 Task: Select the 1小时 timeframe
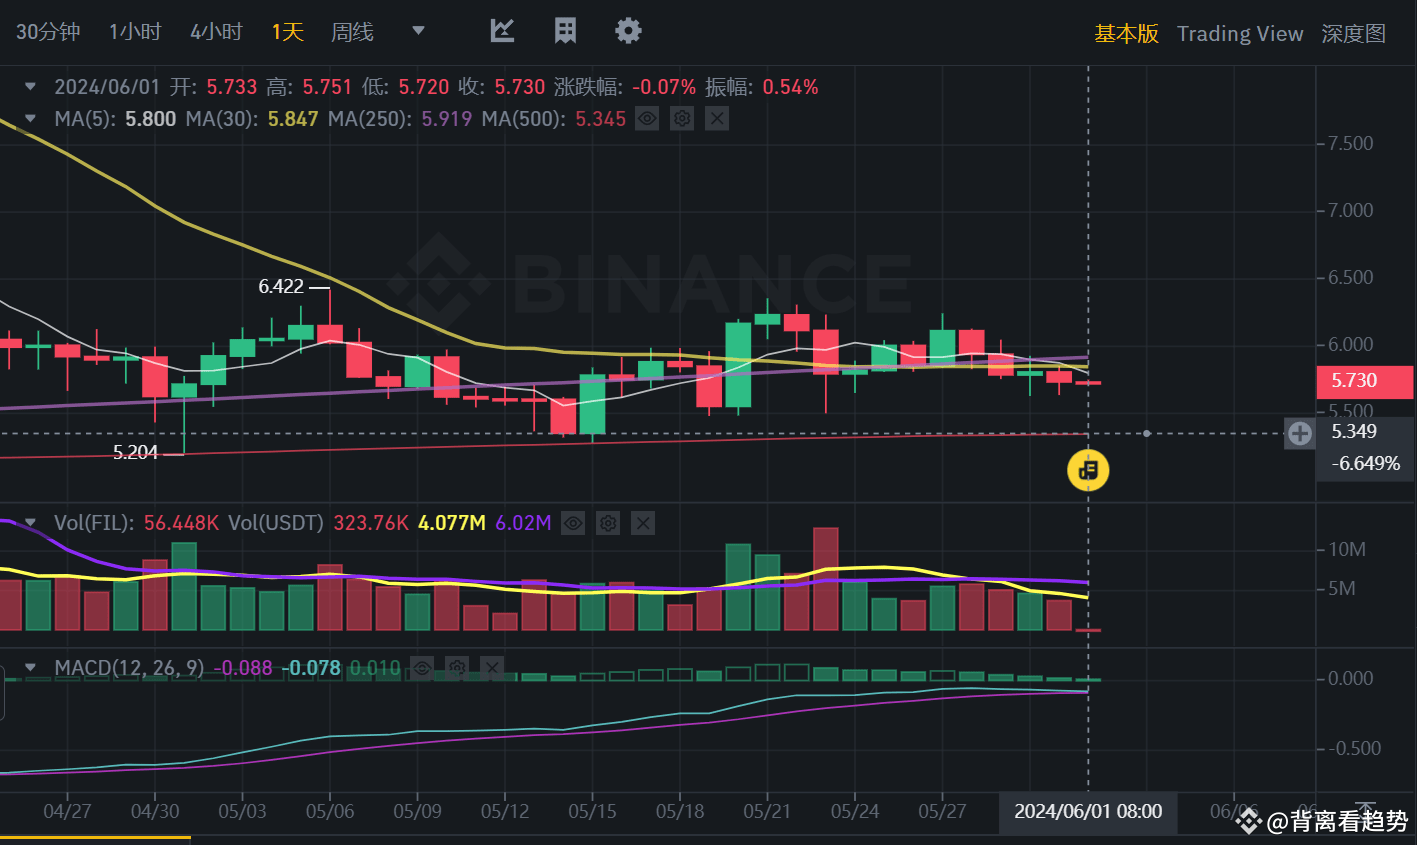pyautogui.click(x=135, y=31)
